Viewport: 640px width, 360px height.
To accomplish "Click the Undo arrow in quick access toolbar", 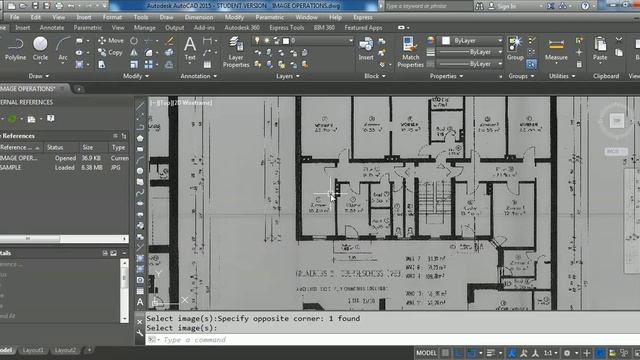I will [71, 6].
